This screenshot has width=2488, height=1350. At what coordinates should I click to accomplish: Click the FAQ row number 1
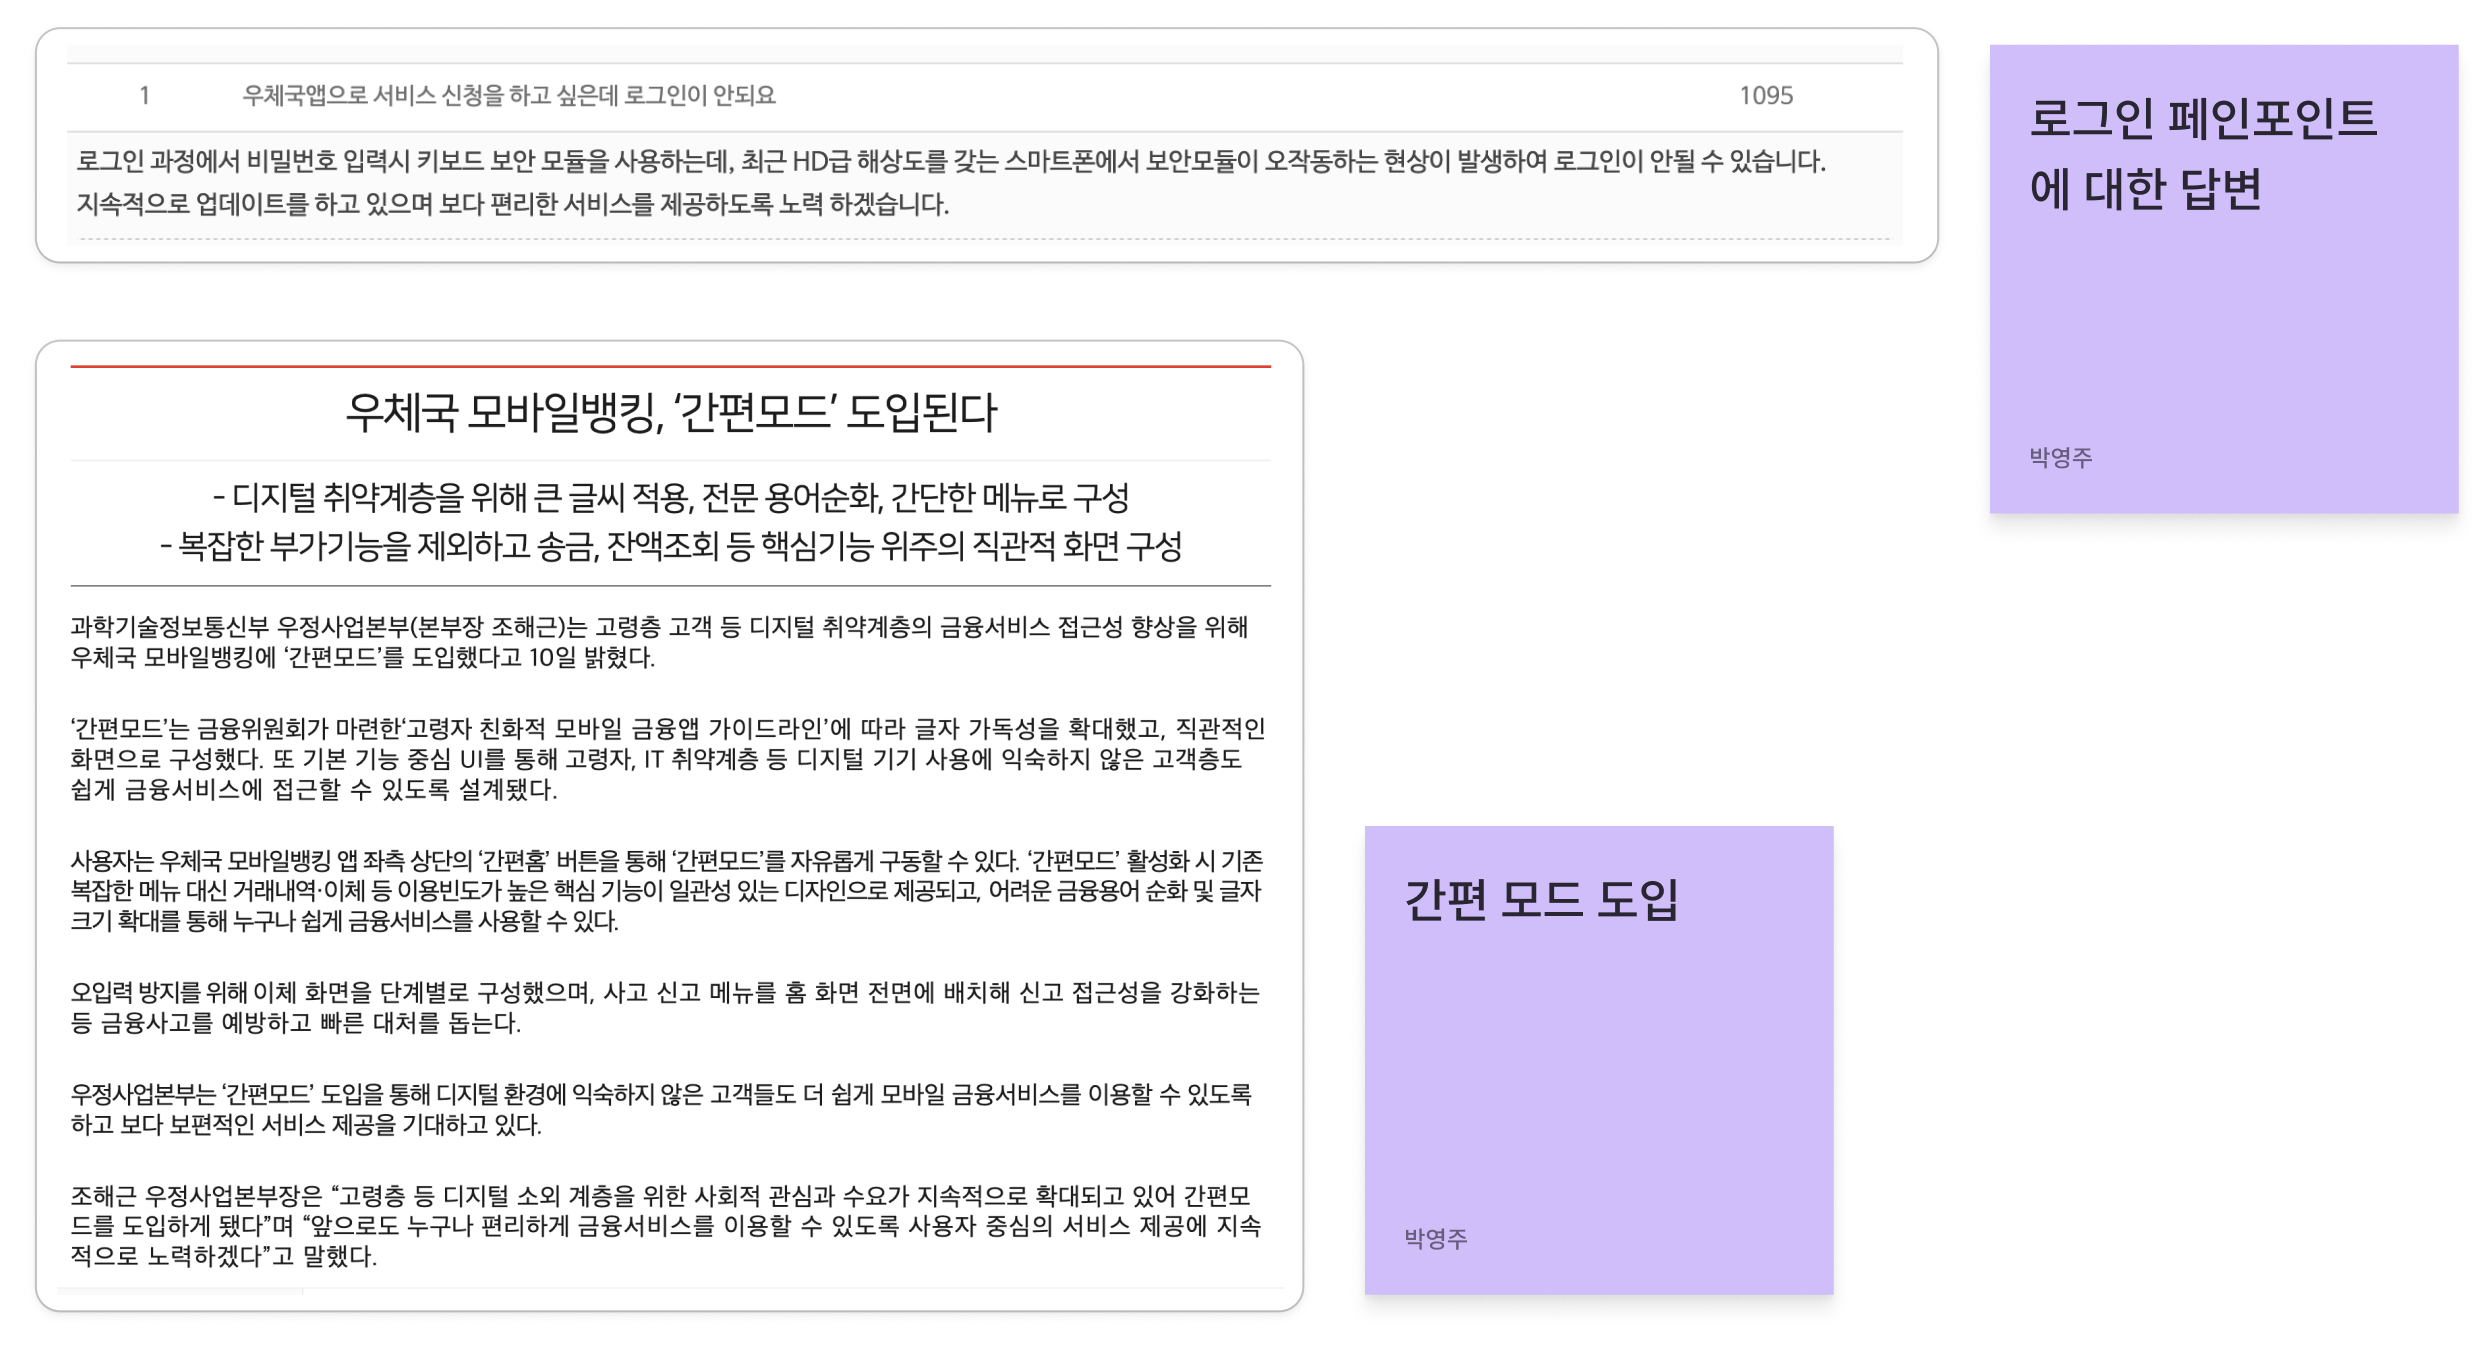pos(144,96)
